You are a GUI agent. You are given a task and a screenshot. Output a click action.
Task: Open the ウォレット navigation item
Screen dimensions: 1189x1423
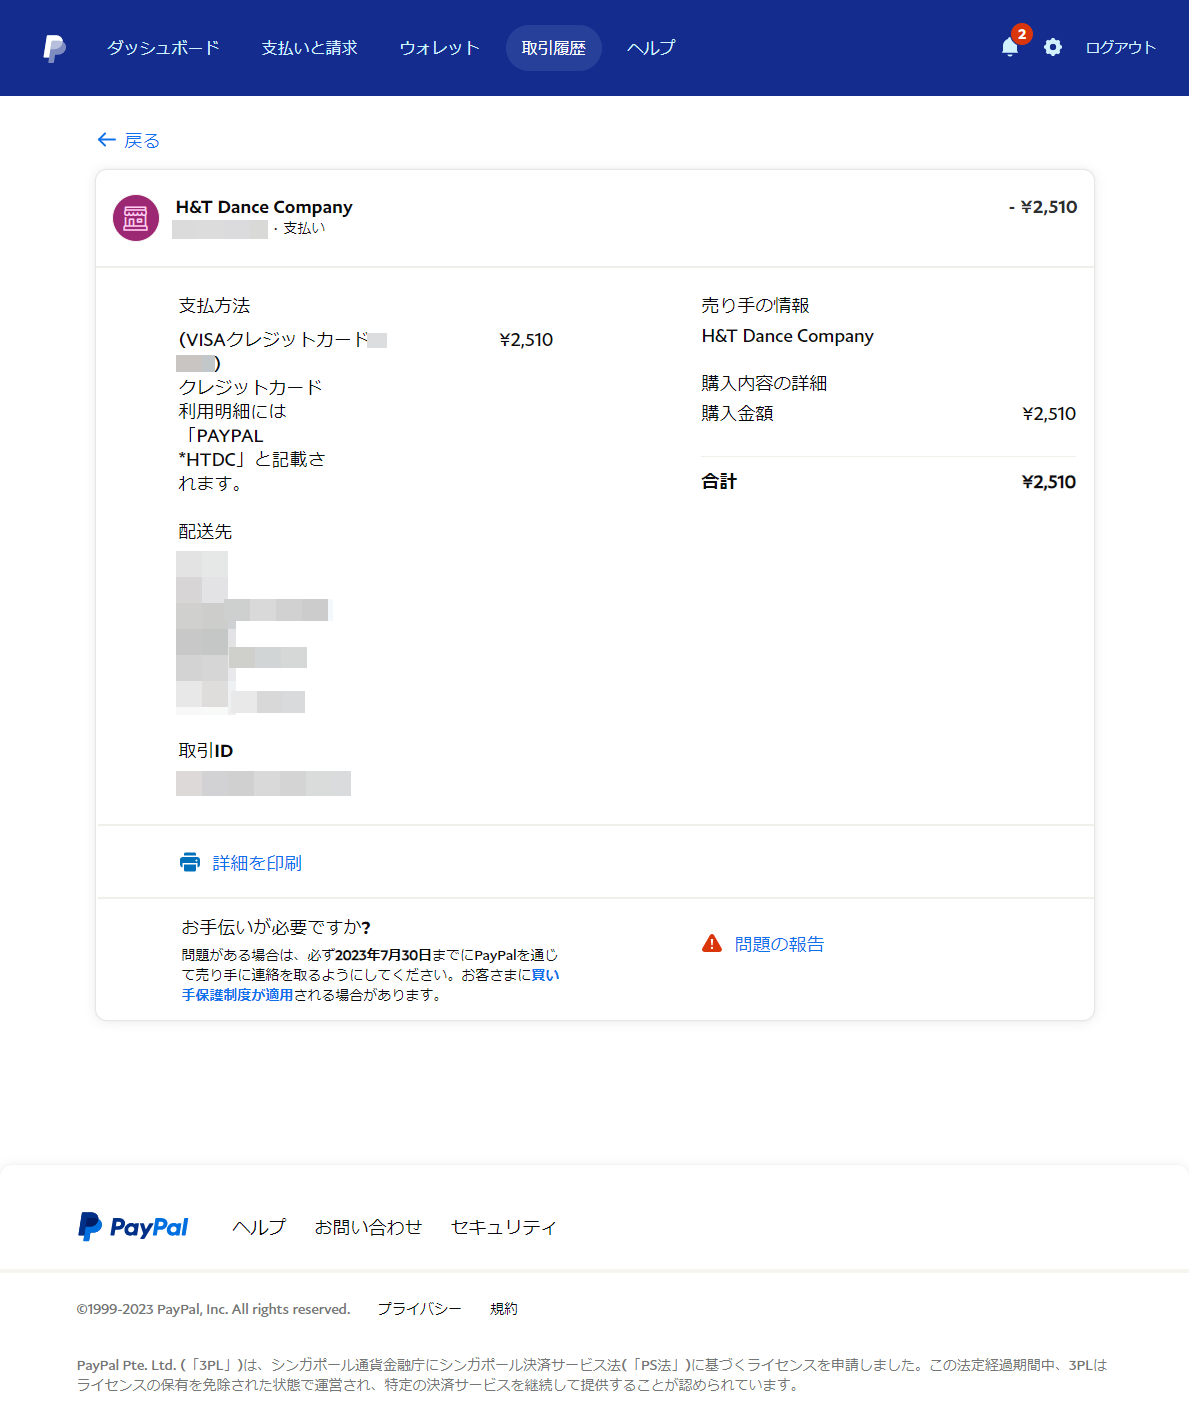point(439,48)
